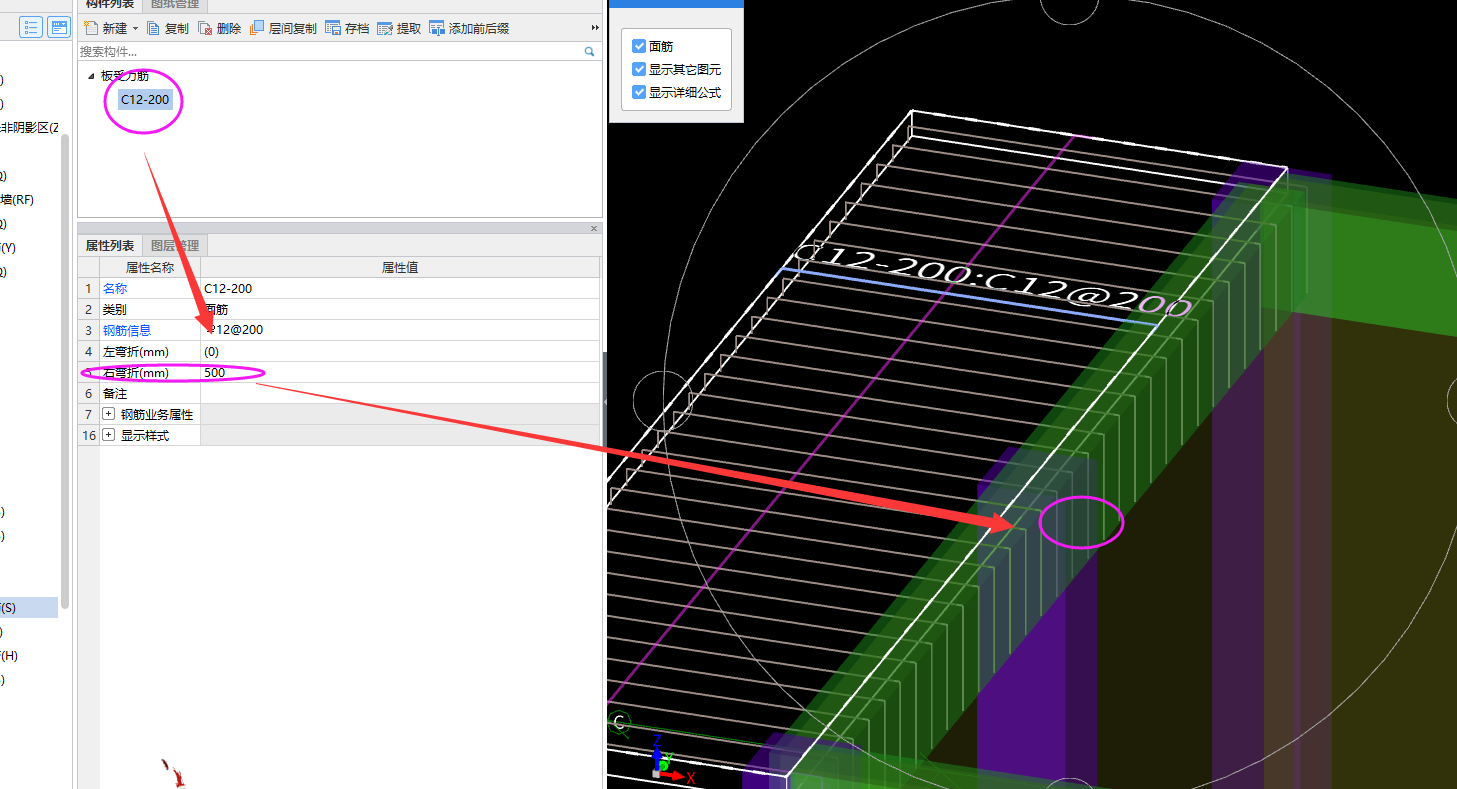1457x789 pixels.
Task: Expand the 显示样式 group
Action: (x=109, y=435)
